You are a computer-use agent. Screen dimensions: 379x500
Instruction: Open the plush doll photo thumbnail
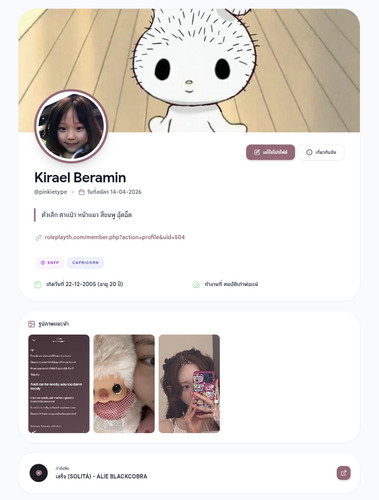click(124, 384)
